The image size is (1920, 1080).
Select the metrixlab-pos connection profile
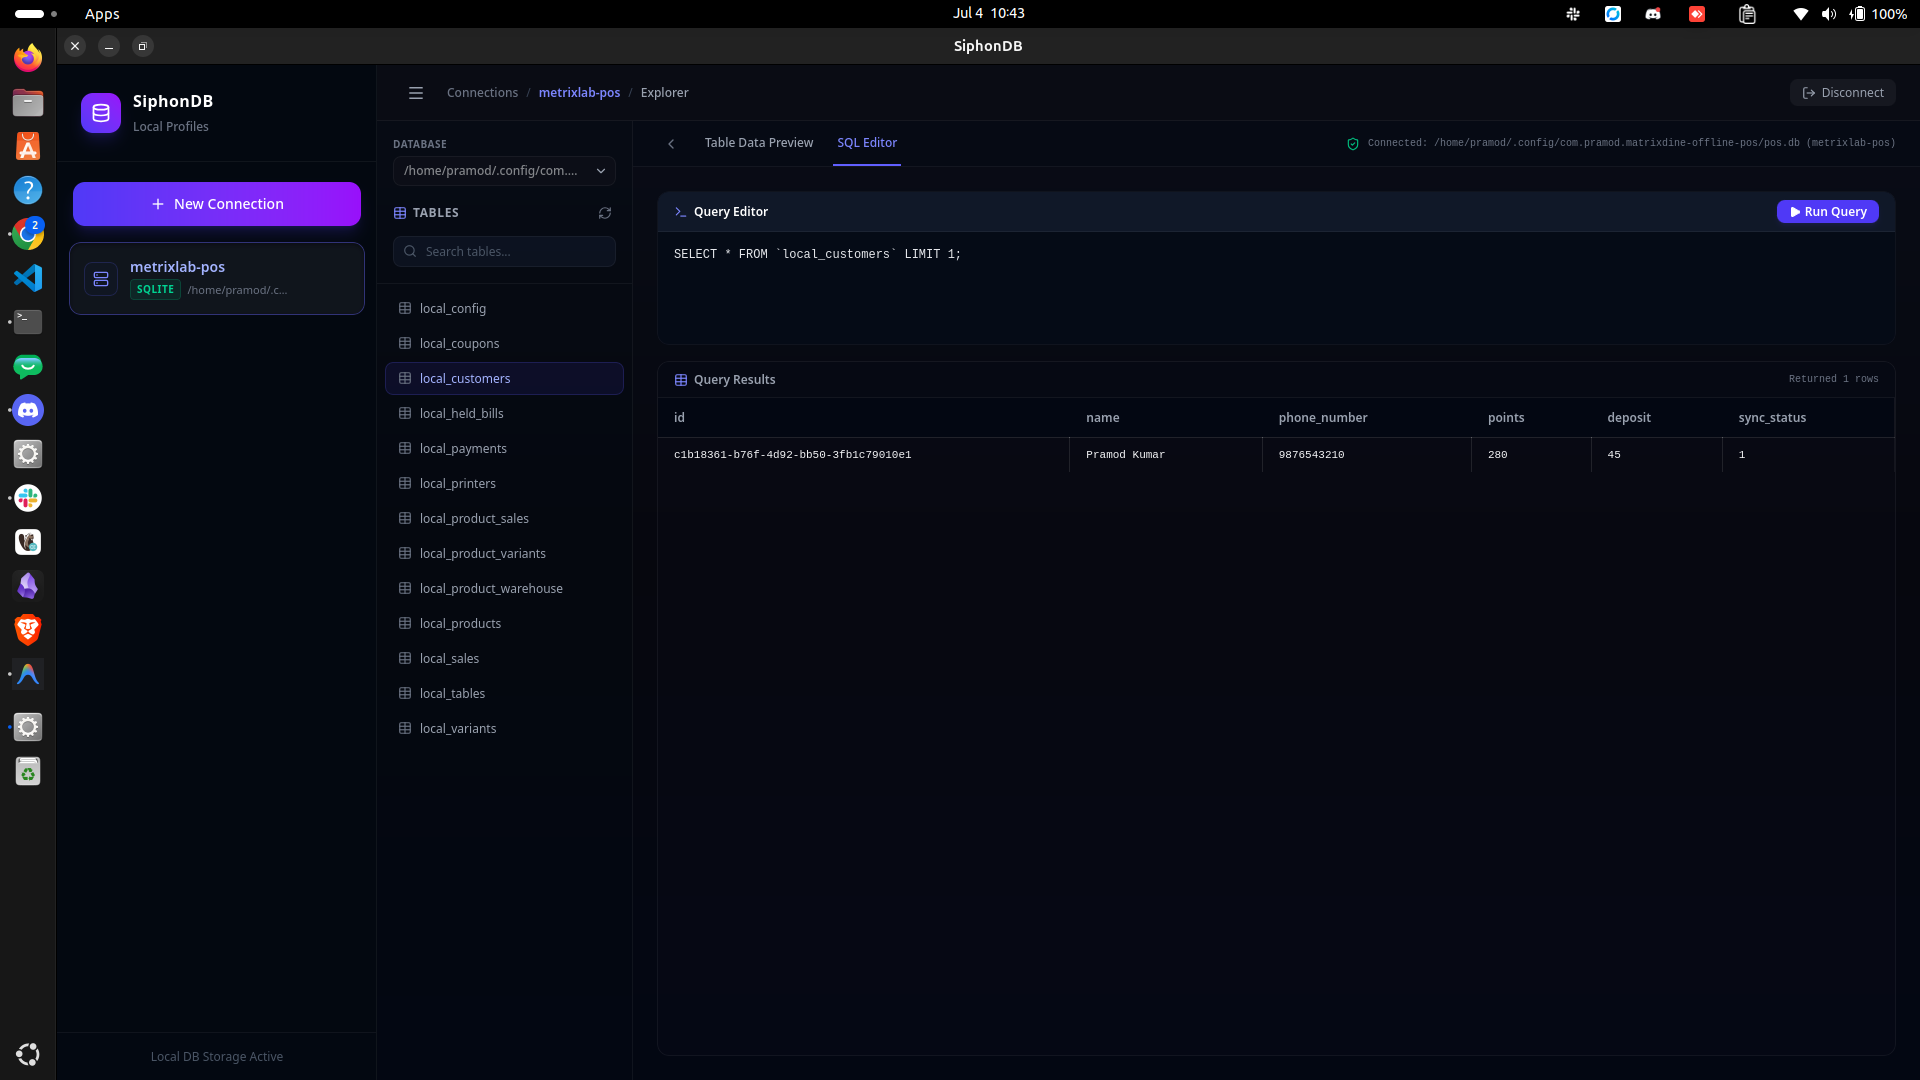[x=217, y=279]
